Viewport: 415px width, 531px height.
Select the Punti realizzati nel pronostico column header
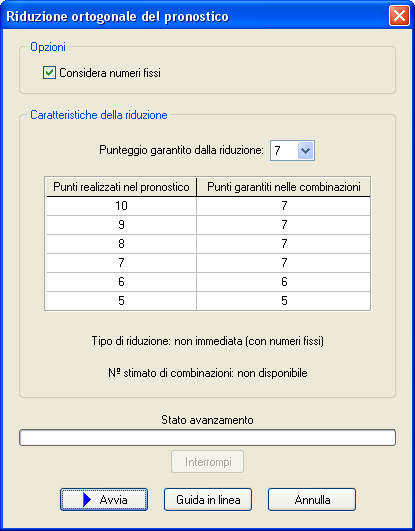click(x=121, y=187)
